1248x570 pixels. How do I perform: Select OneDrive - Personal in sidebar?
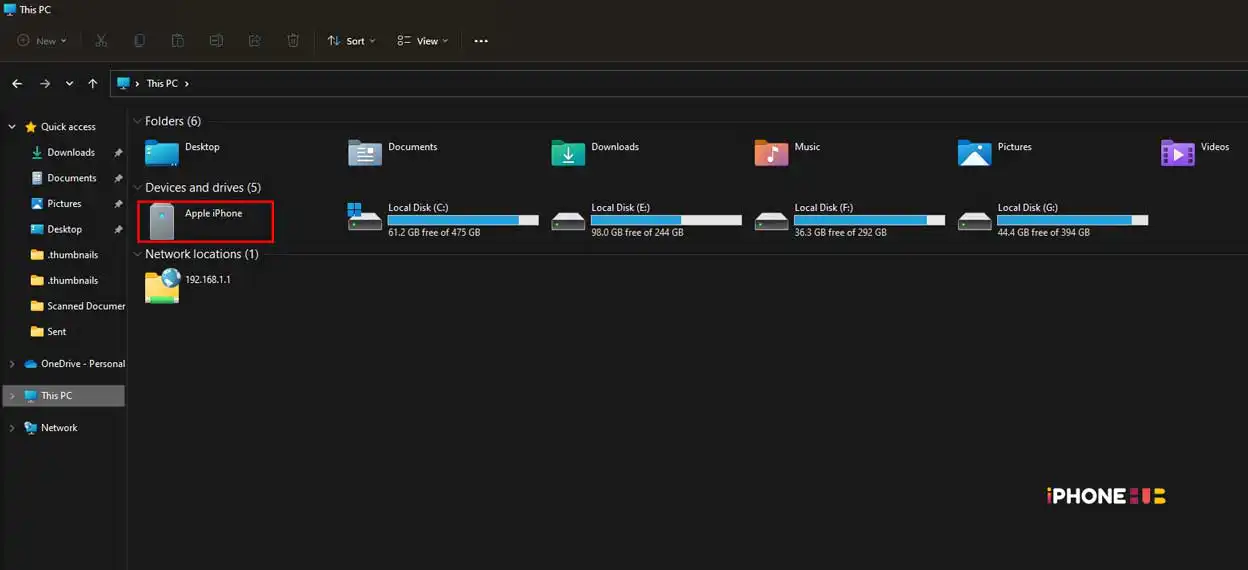(82, 364)
